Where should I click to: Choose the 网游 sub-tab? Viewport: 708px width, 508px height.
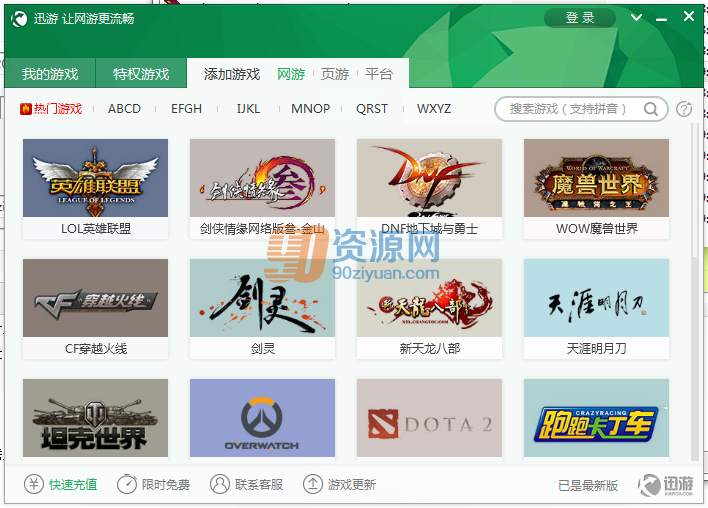pyautogui.click(x=291, y=74)
